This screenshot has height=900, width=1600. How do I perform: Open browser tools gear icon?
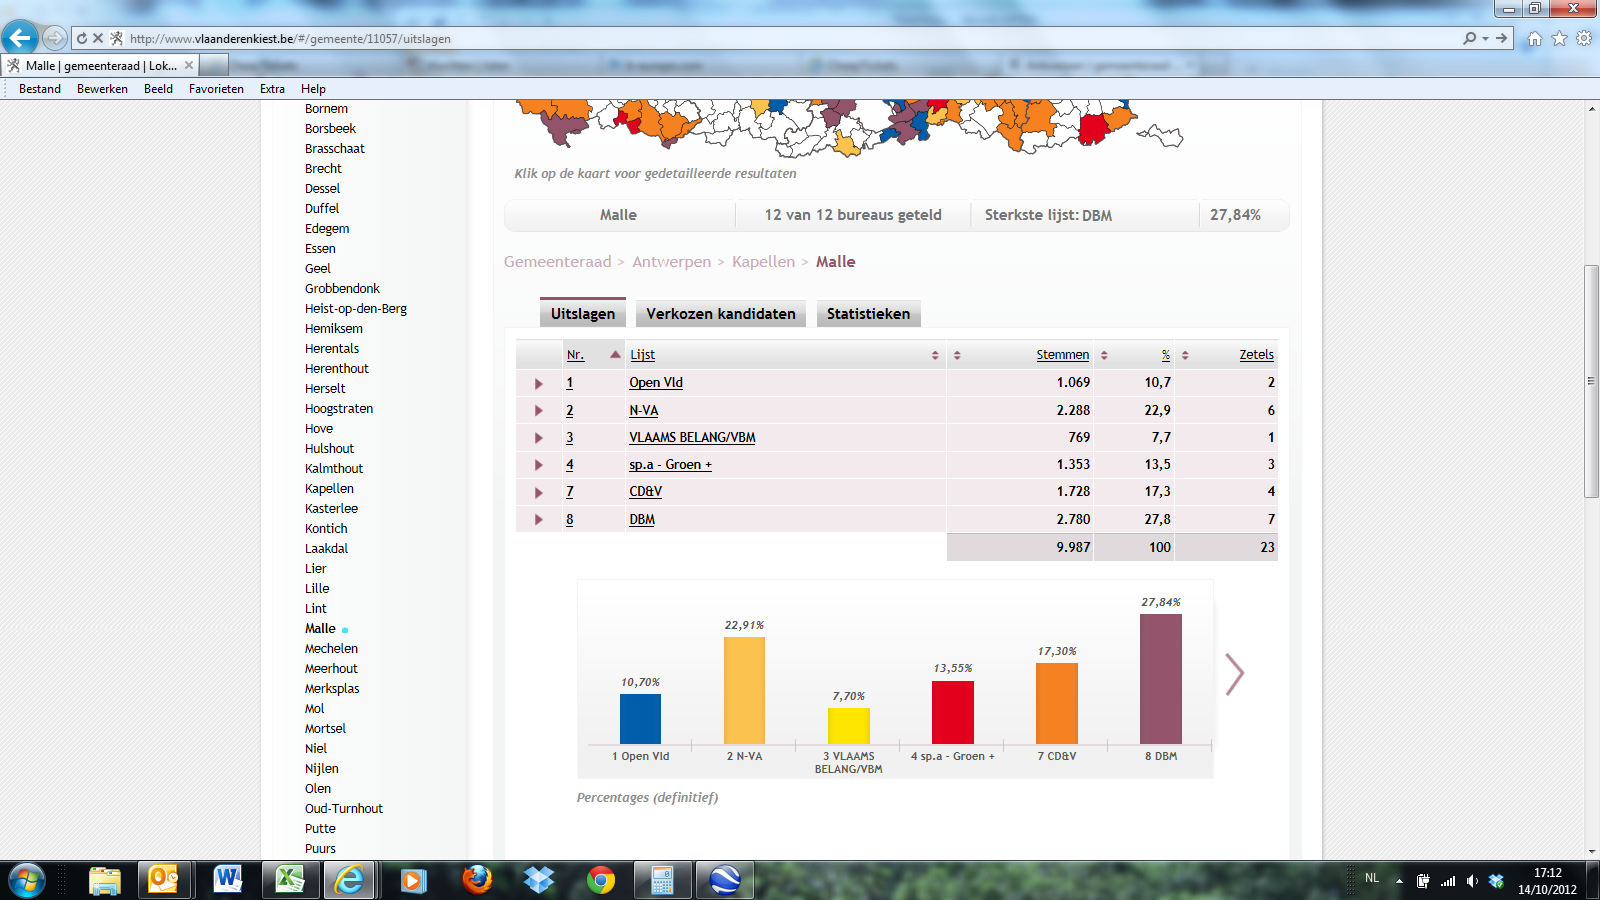click(1584, 39)
